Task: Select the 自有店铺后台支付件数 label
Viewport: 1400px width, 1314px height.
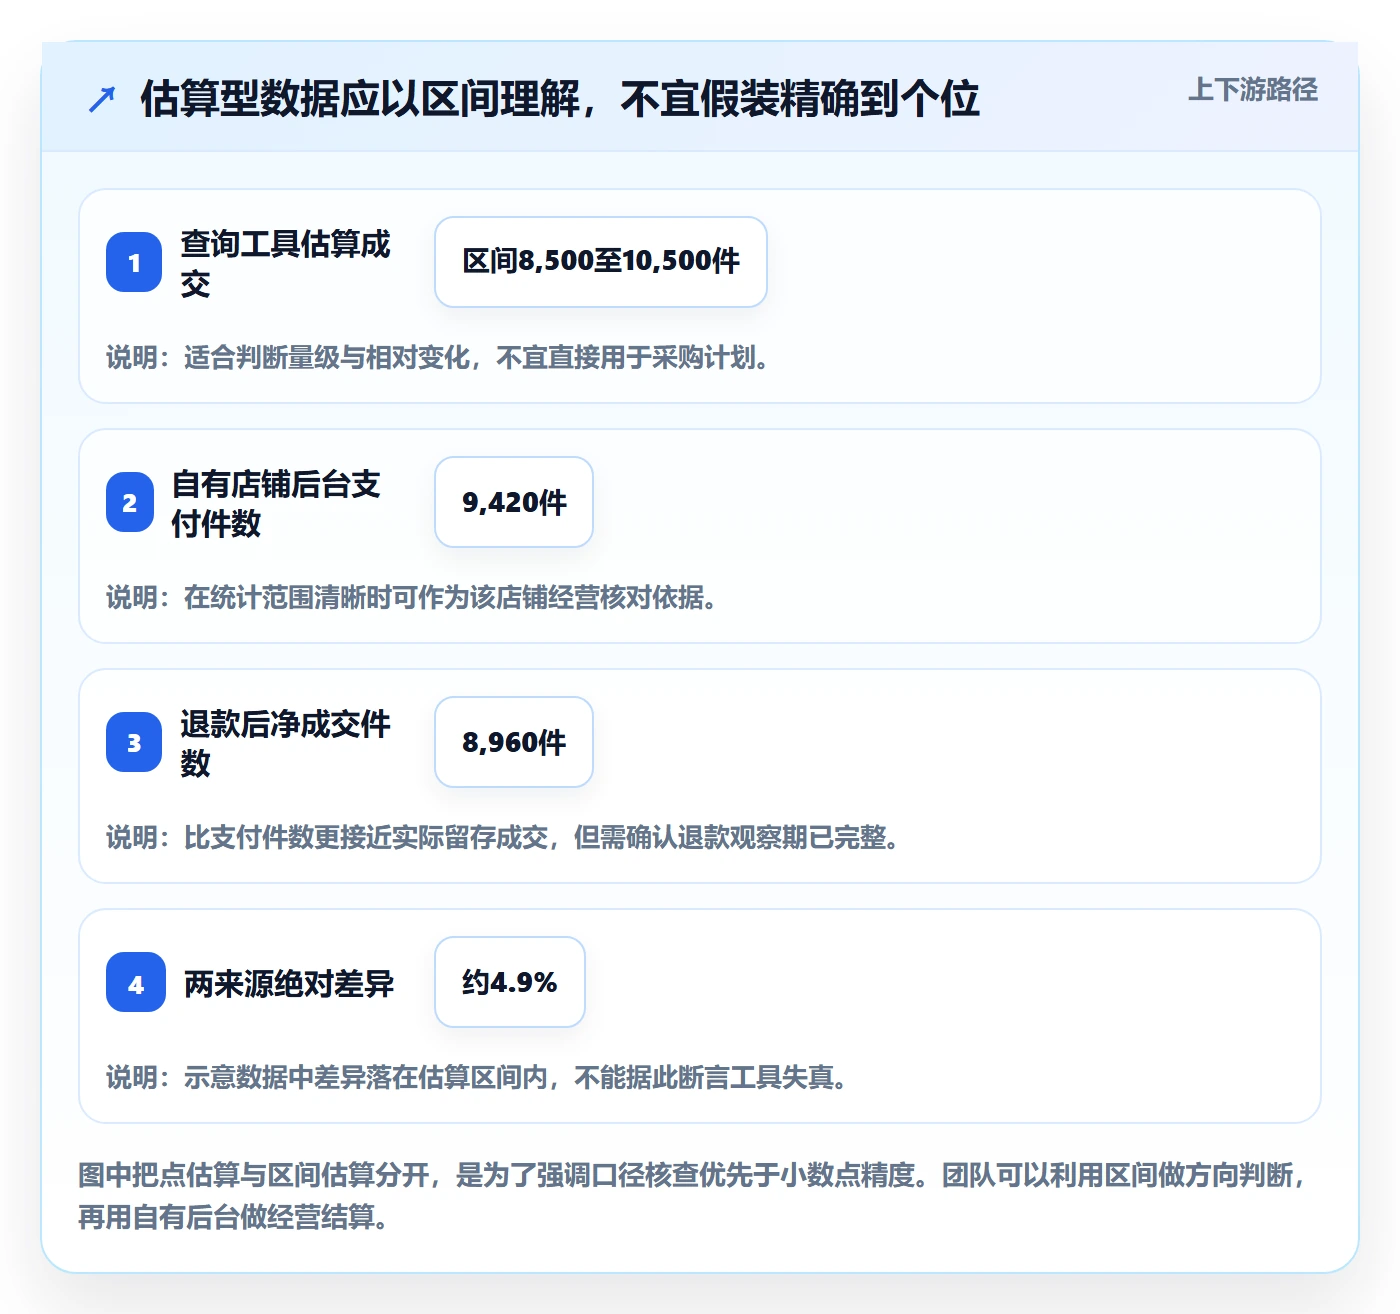Action: 277,503
